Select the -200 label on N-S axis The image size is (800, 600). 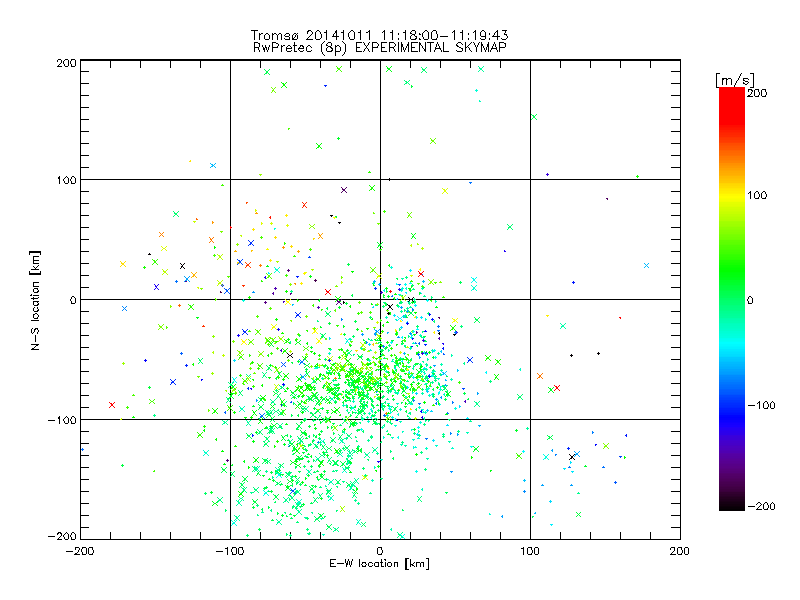click(x=62, y=536)
